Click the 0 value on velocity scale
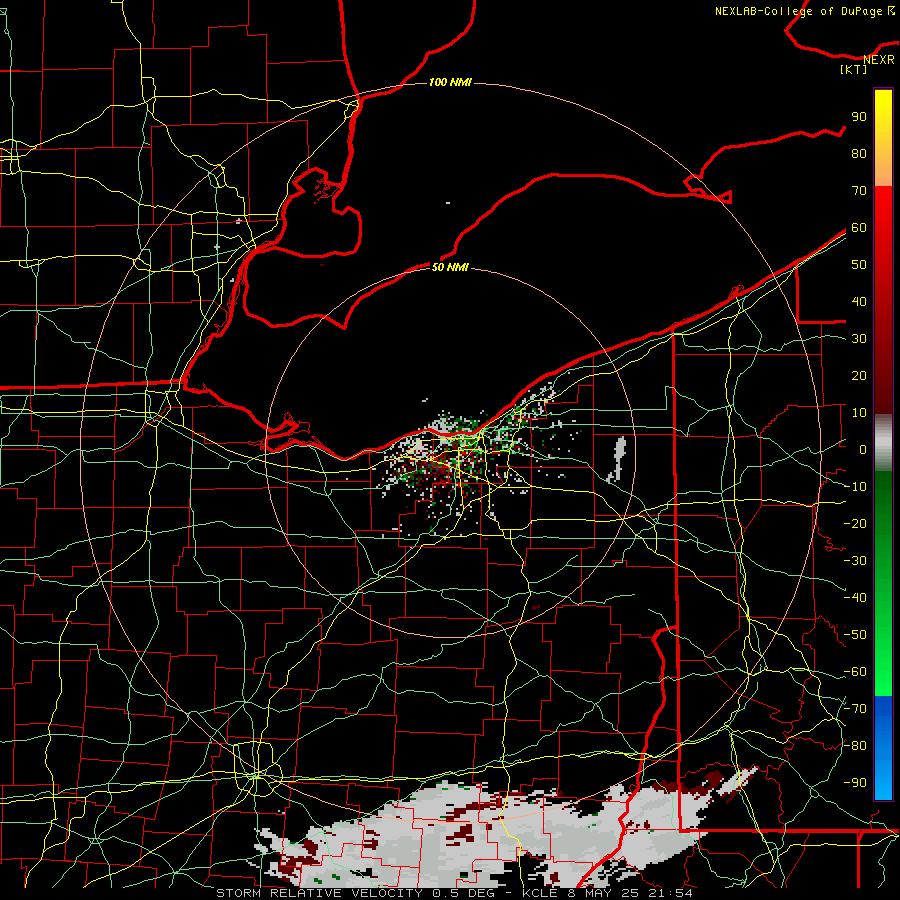Viewport: 900px width, 900px height. (x=863, y=450)
